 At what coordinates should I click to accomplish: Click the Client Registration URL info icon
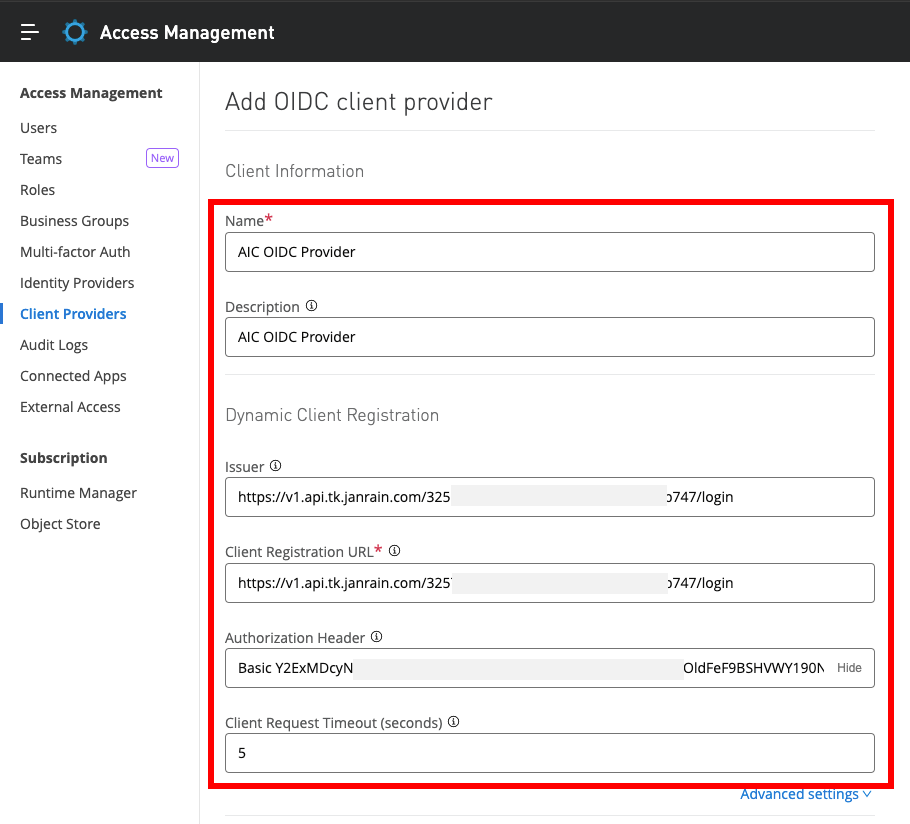click(x=394, y=551)
